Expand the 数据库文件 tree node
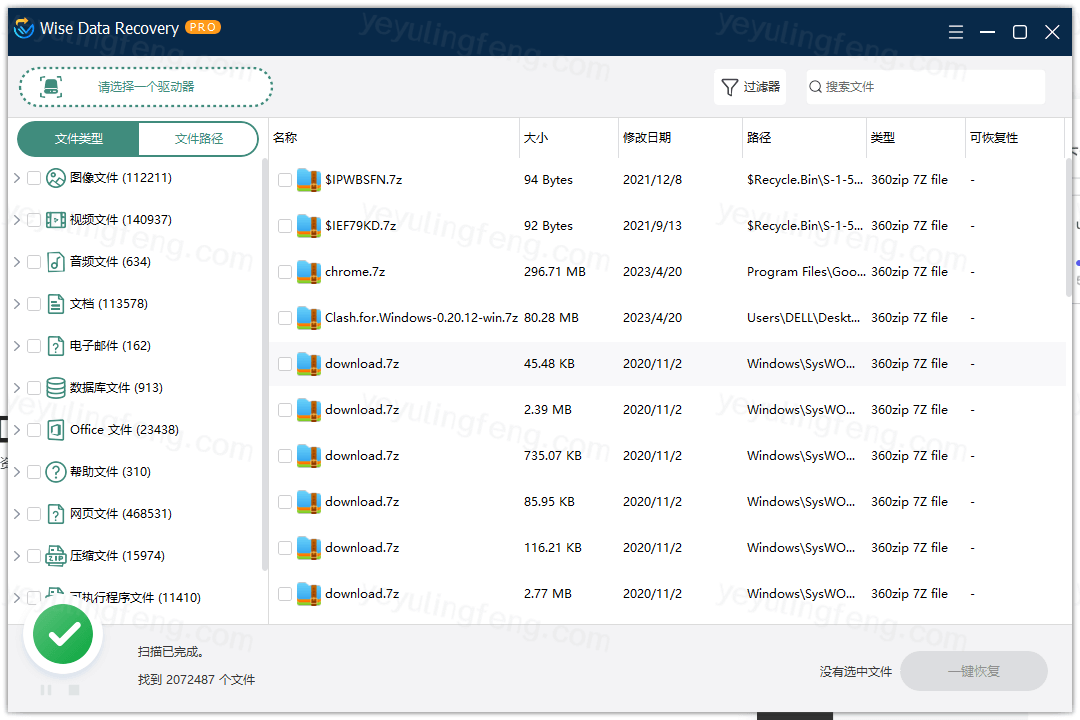The image size is (1080, 720). coord(17,388)
